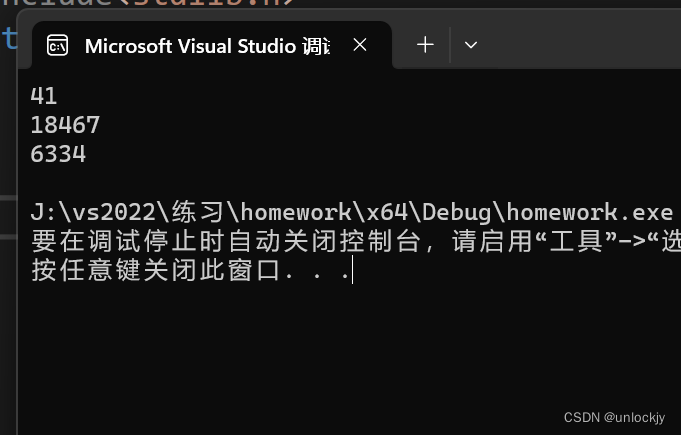Click the console icon in the terminal tab
The image size is (681, 435).
[x=57, y=46]
